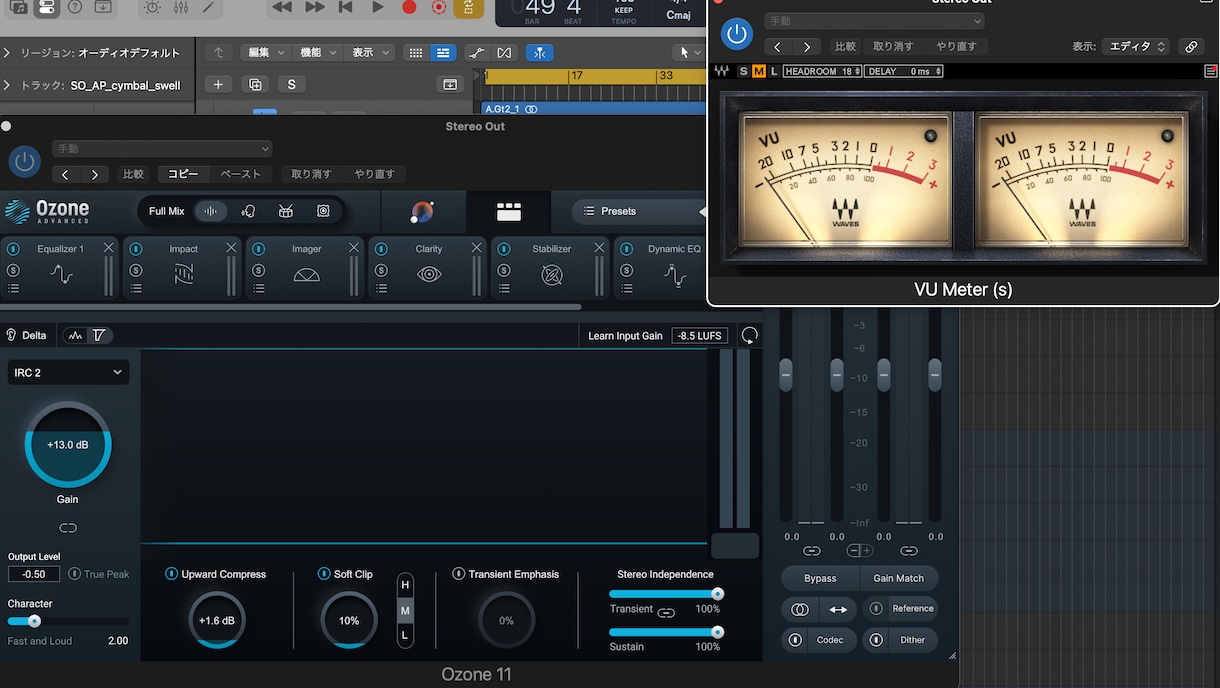Open the IRC 2 mode dropdown
This screenshot has width=1220, height=688.
point(68,372)
